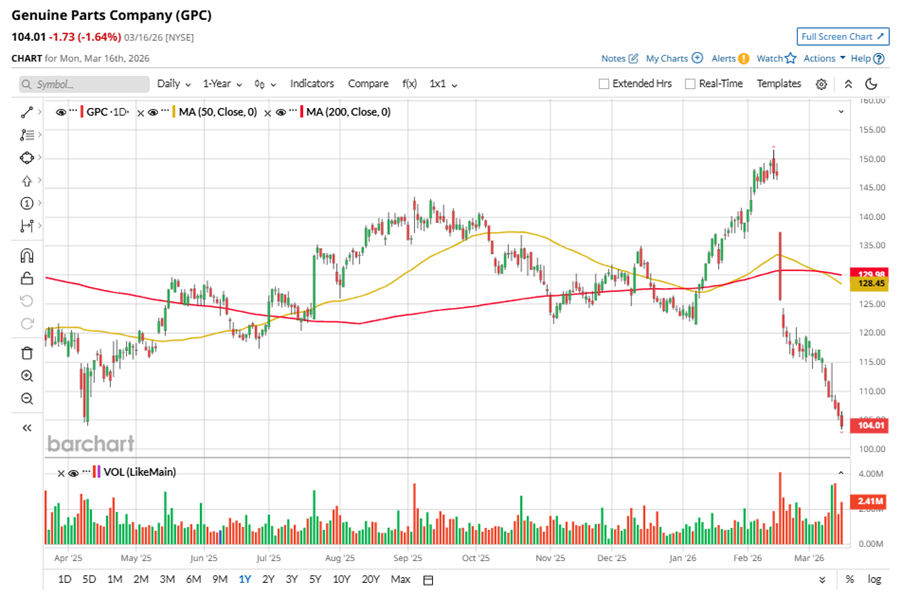The image size is (902, 599).
Task: Choose the shapes drawing tool
Action: click(26, 158)
